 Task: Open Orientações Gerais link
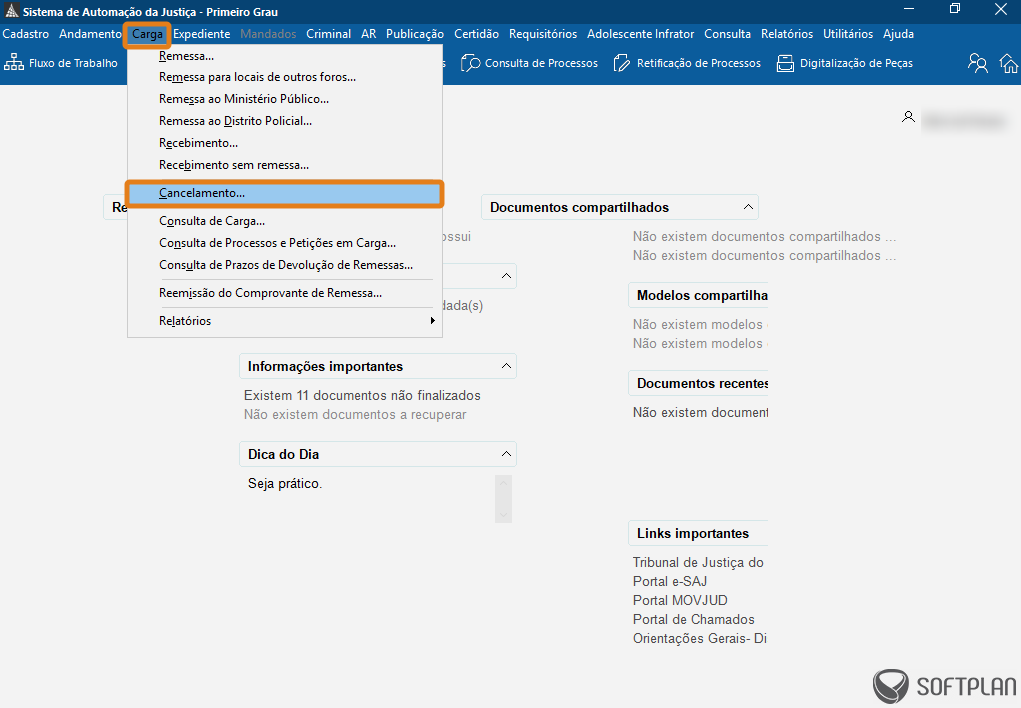699,638
